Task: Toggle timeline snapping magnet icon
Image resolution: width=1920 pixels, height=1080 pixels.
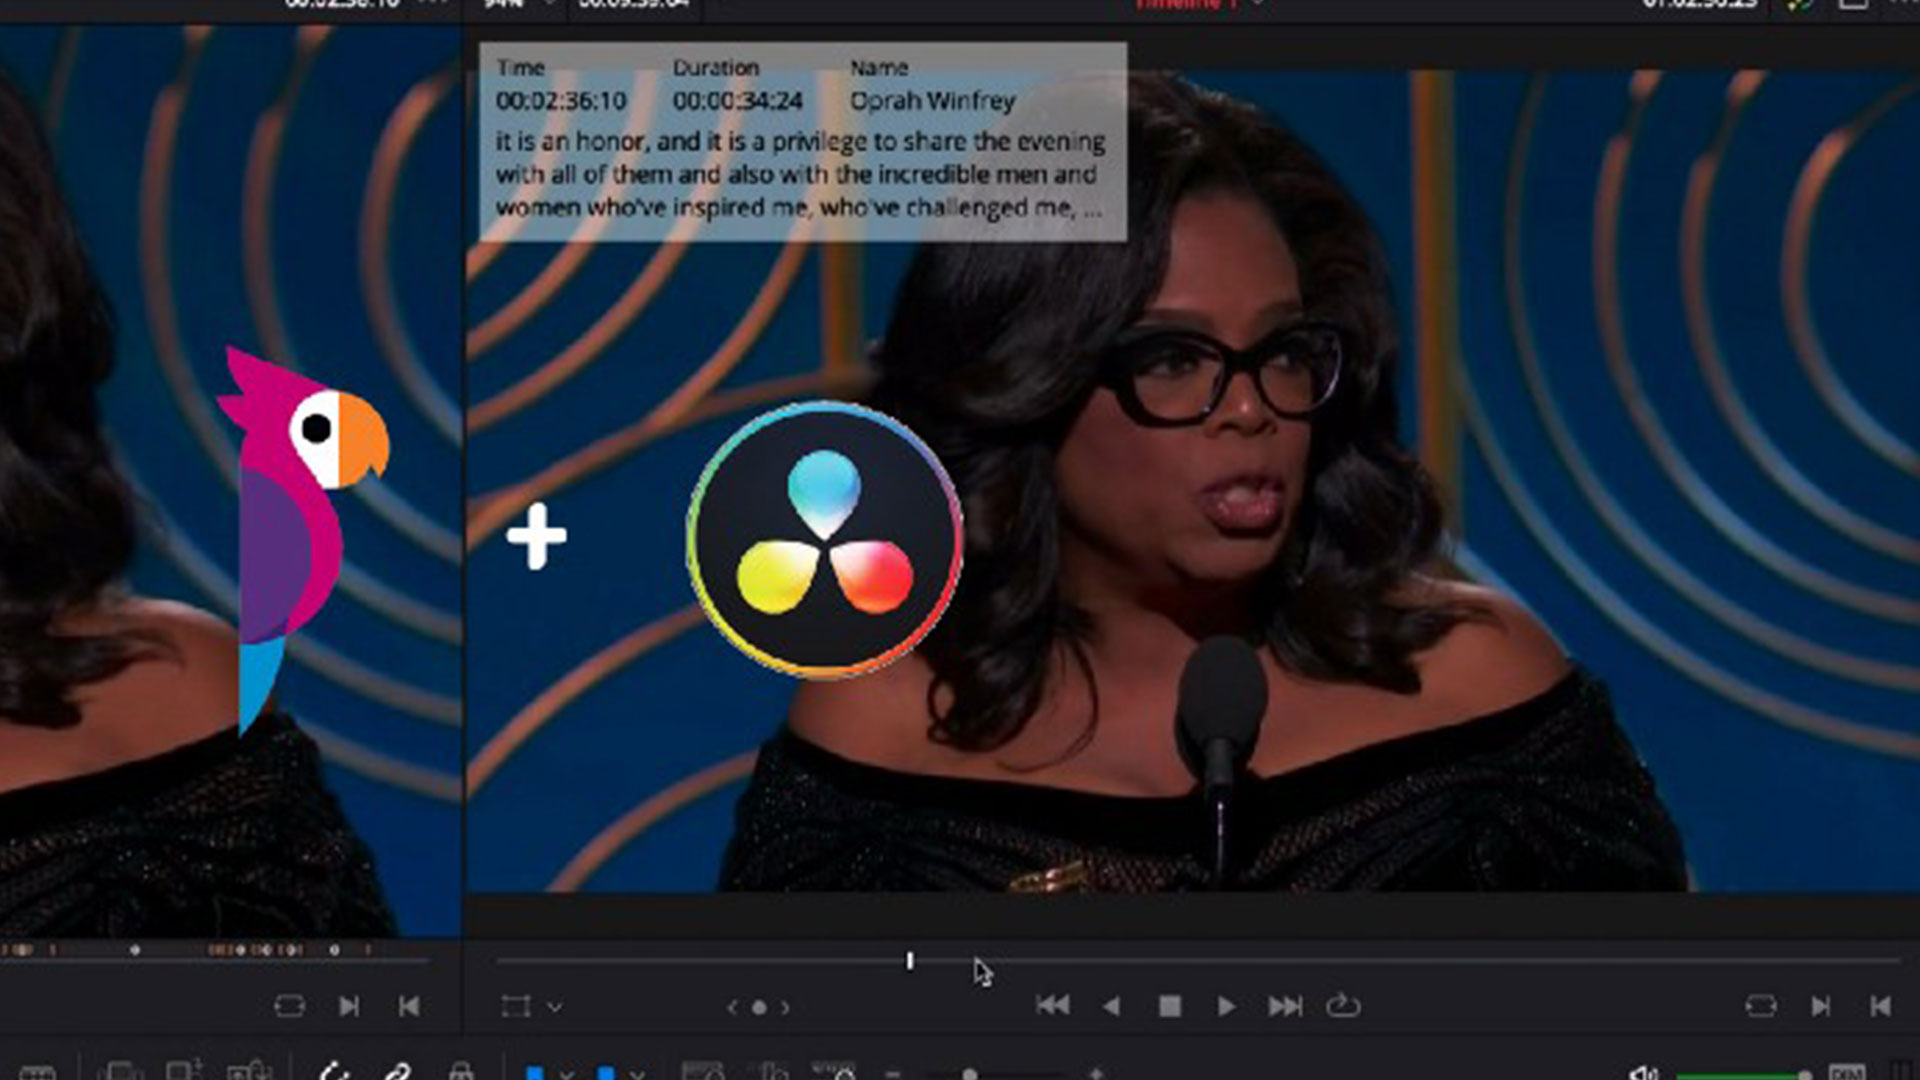Action: [x=333, y=1072]
